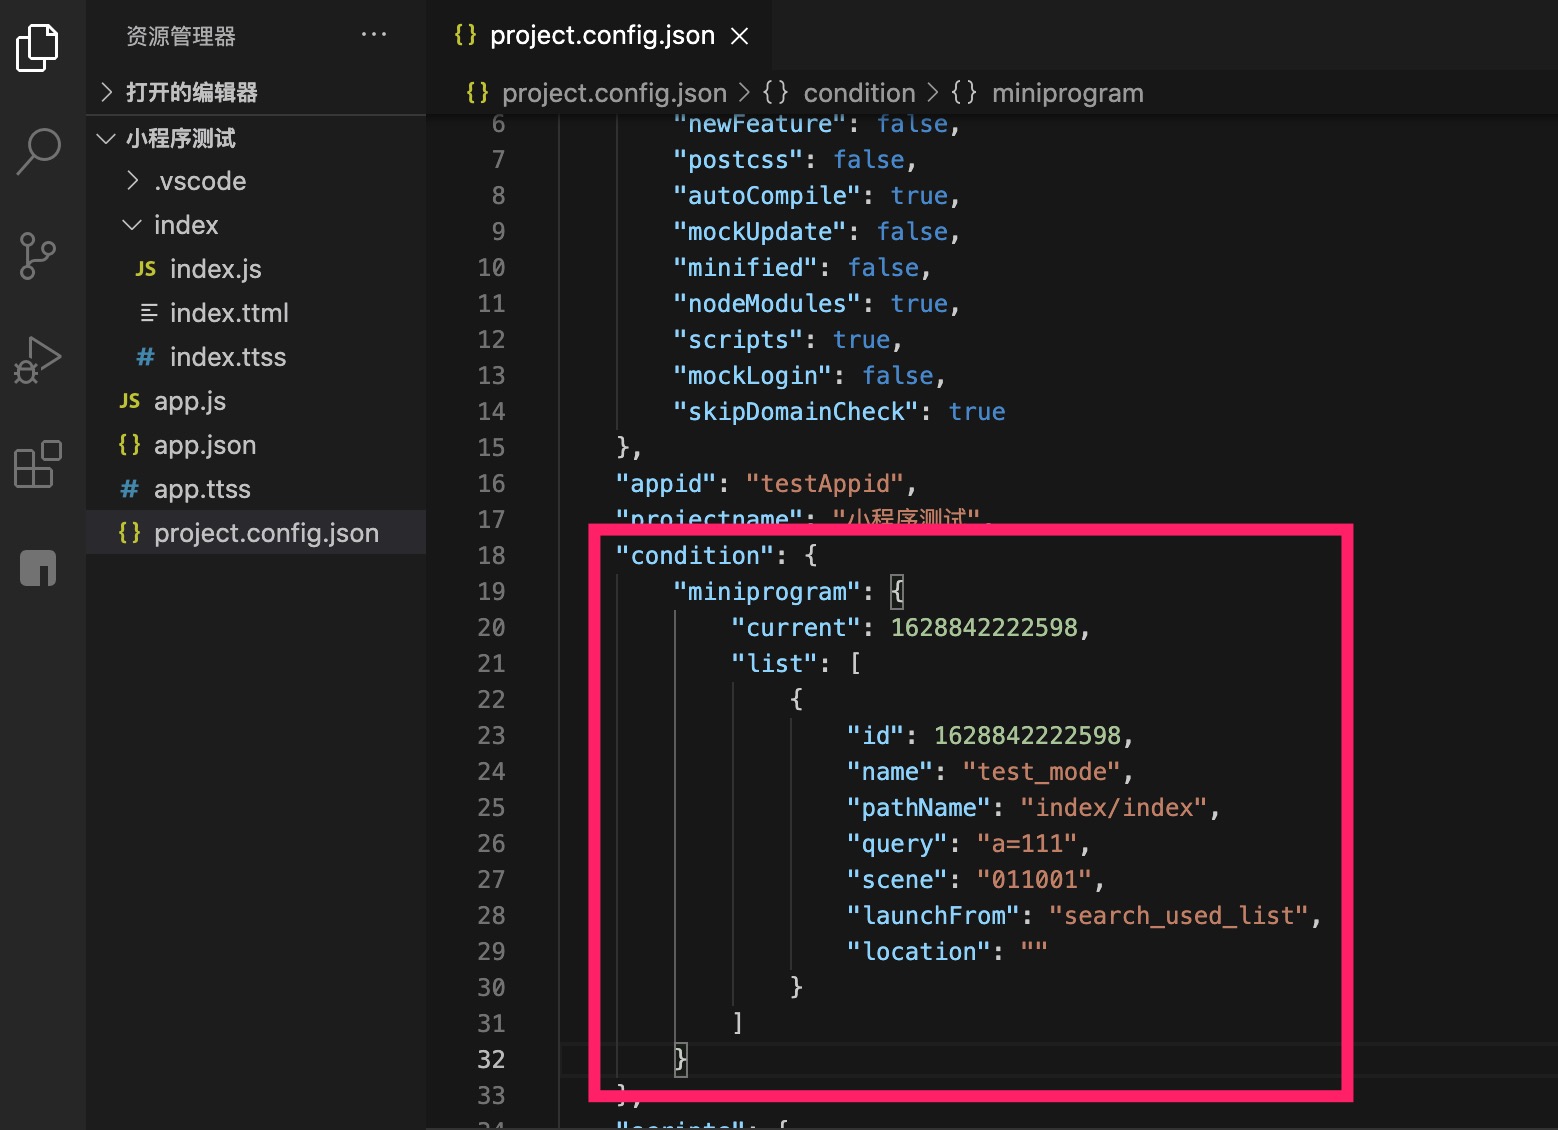
Task: Open the Explorer view in activity bar
Action: coord(38,48)
